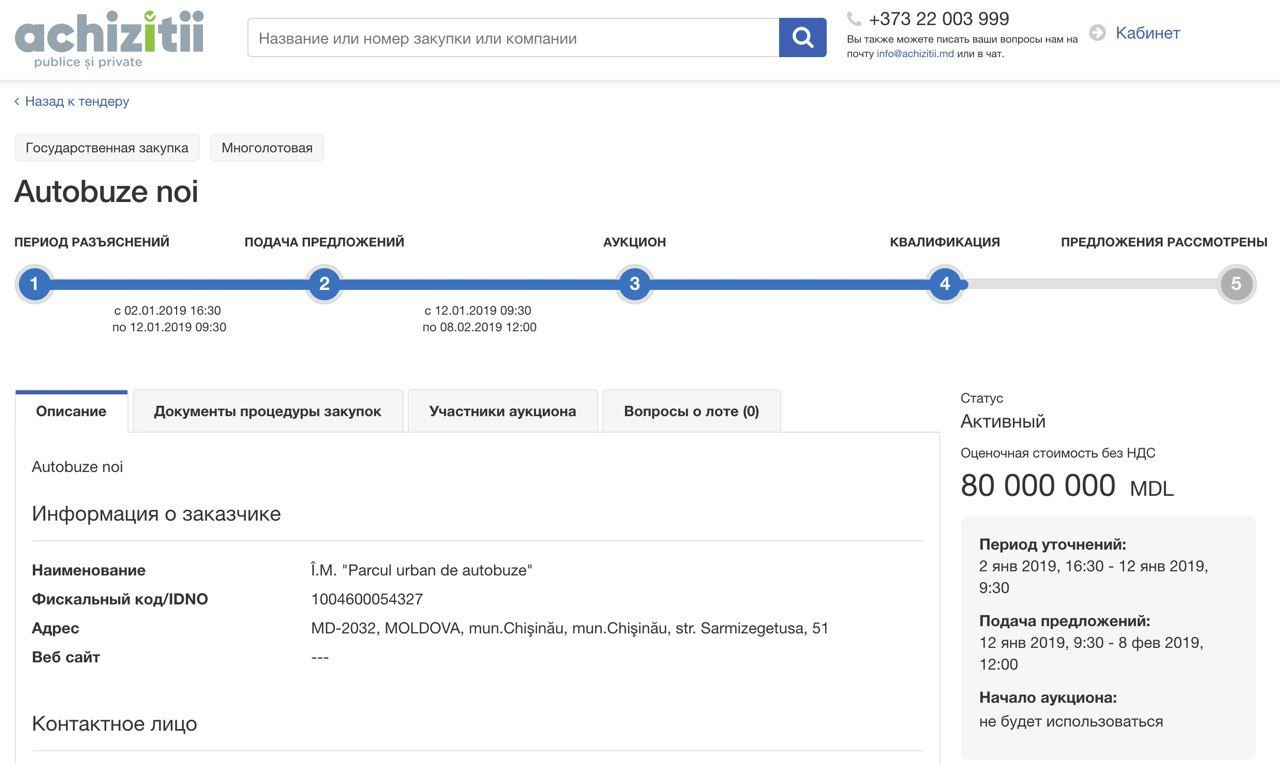Switch to the Описание tab
Viewport: 1280px width, 764px height.
(71, 411)
